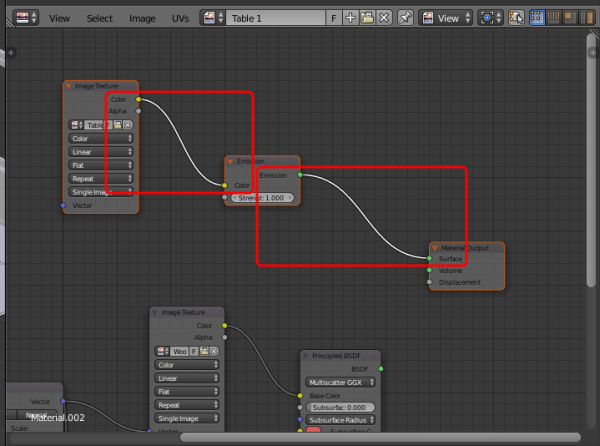Create new image with plus icon
Viewport: 600px width, 446px height.
point(350,18)
